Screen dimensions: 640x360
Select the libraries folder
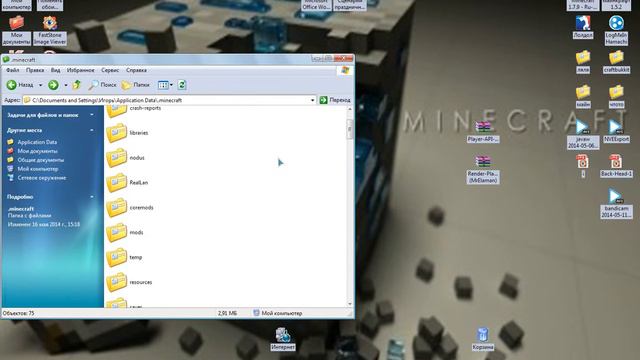(127, 133)
